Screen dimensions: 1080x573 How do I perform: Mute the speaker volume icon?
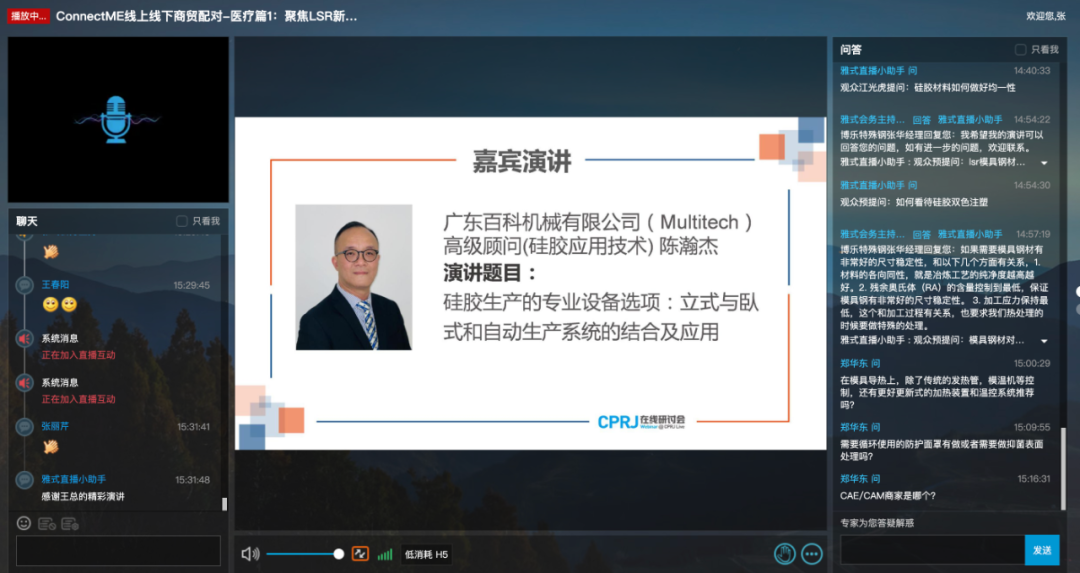[250, 554]
